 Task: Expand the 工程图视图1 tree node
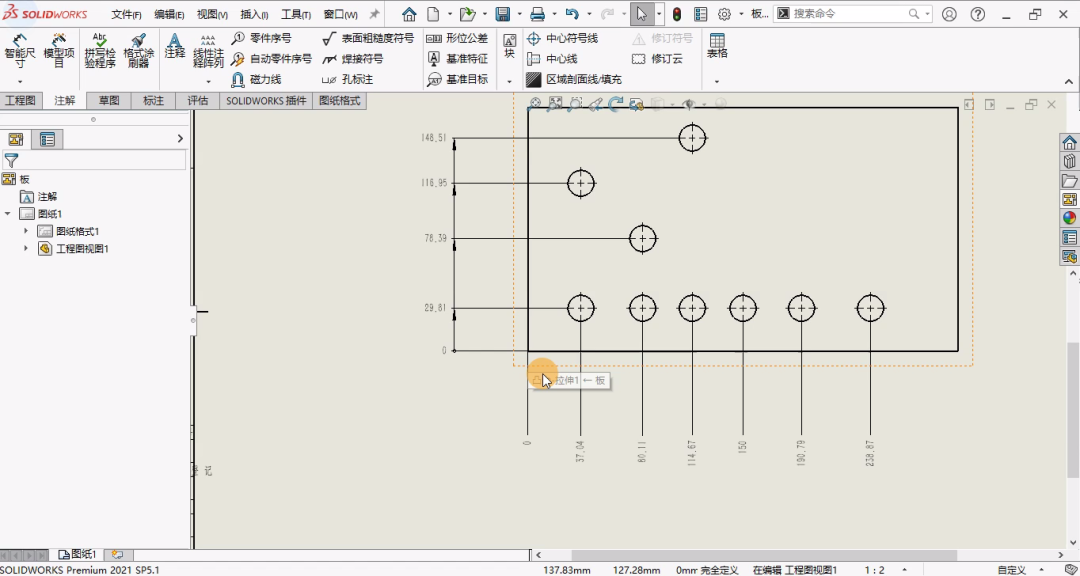pos(26,249)
